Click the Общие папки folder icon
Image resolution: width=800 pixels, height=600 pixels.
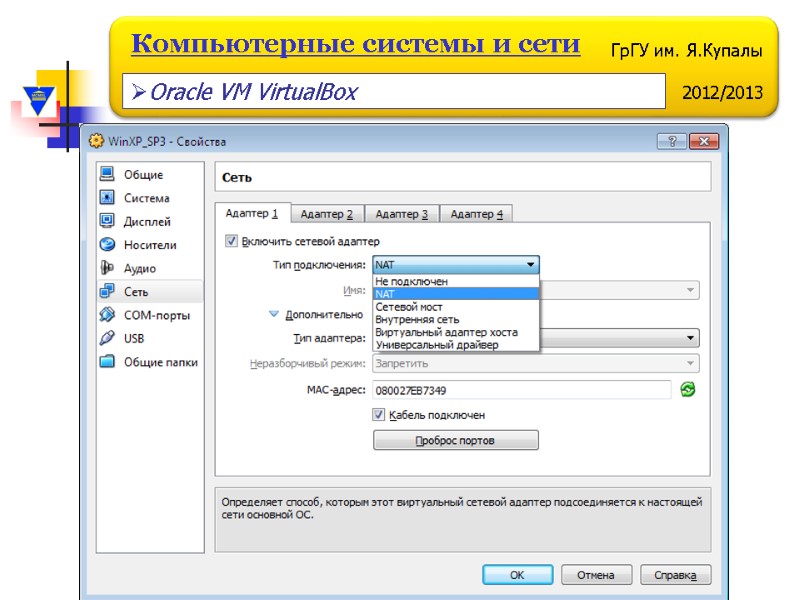[x=107, y=362]
